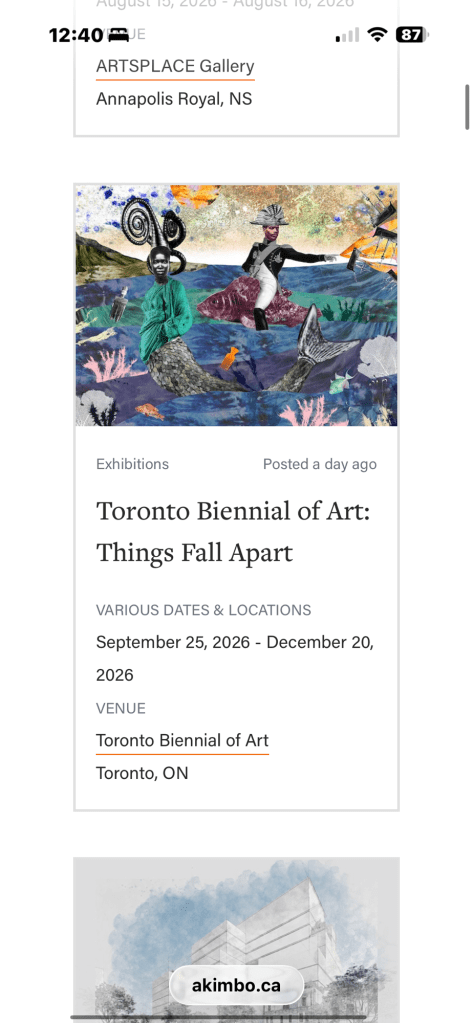
Task: Open the mermaid collage artwork image
Action: pyautogui.click(x=236, y=305)
